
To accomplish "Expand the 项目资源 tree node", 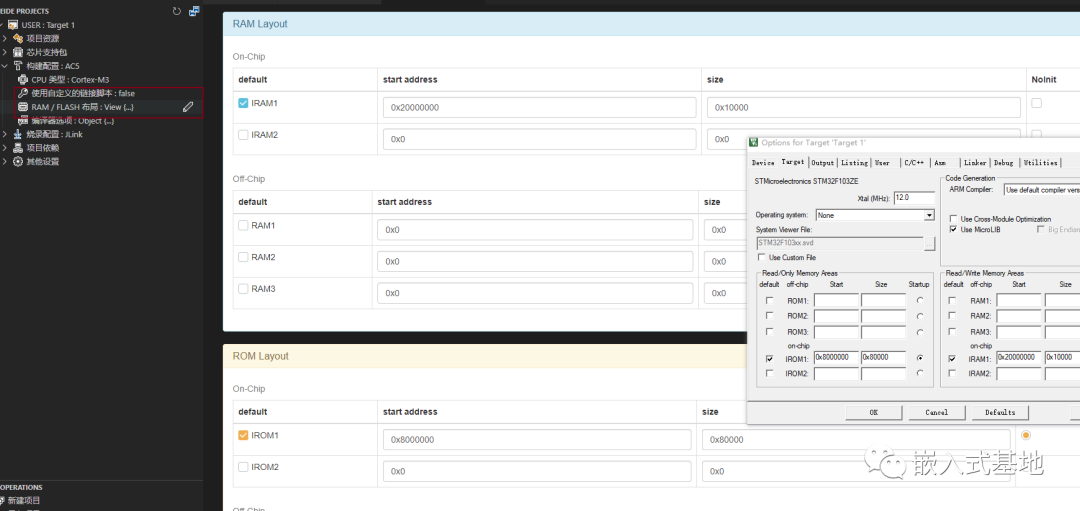I will click(5, 38).
